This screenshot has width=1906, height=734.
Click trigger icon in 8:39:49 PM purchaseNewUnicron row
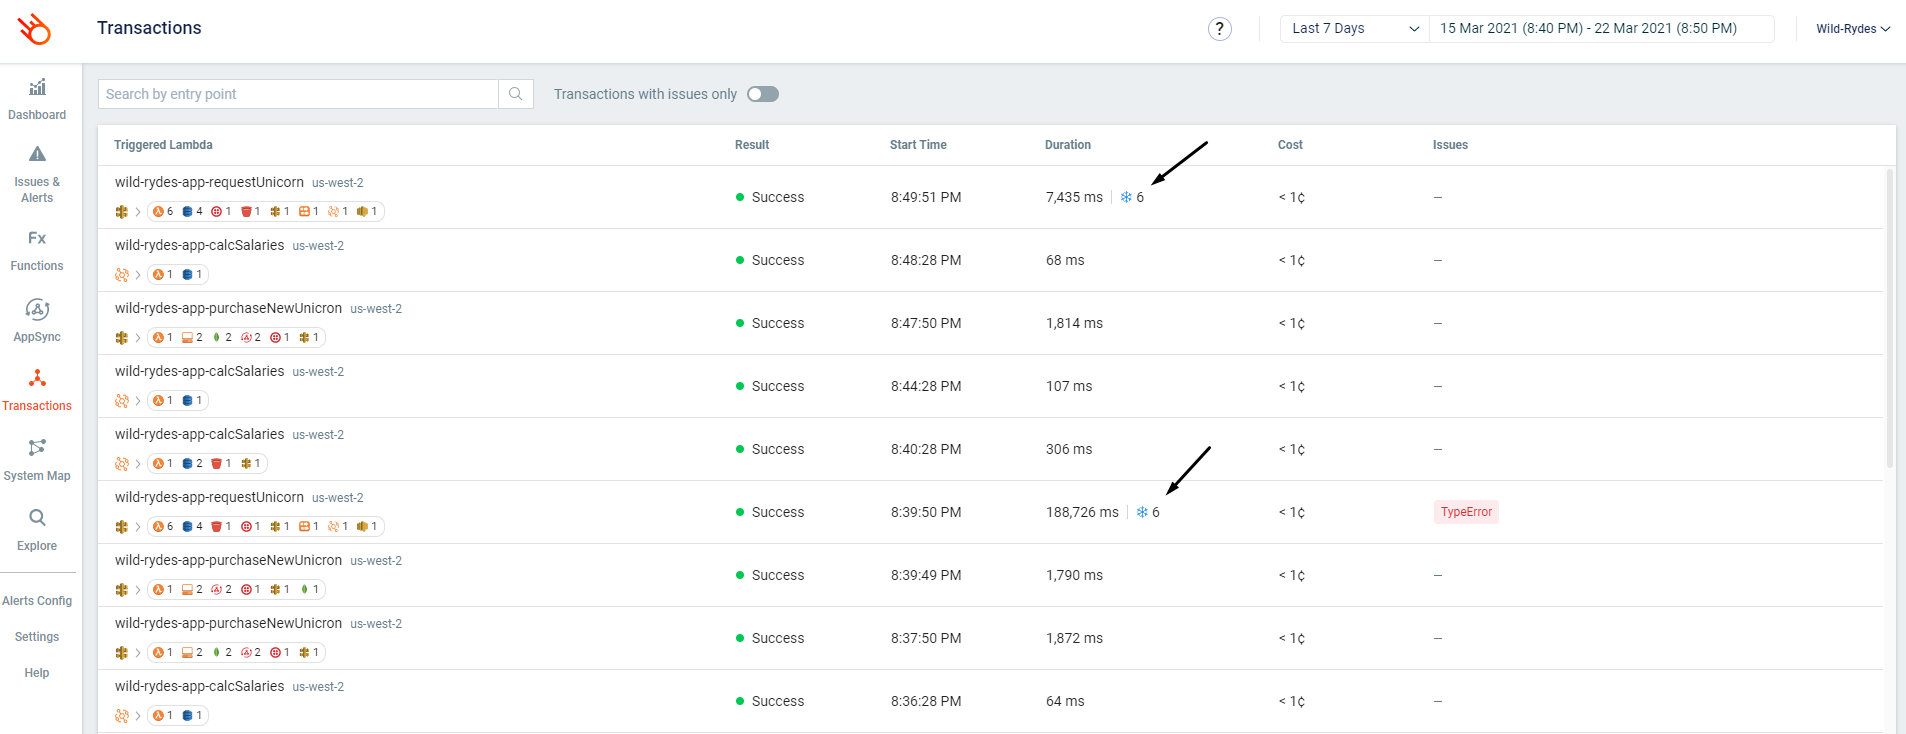122,590
